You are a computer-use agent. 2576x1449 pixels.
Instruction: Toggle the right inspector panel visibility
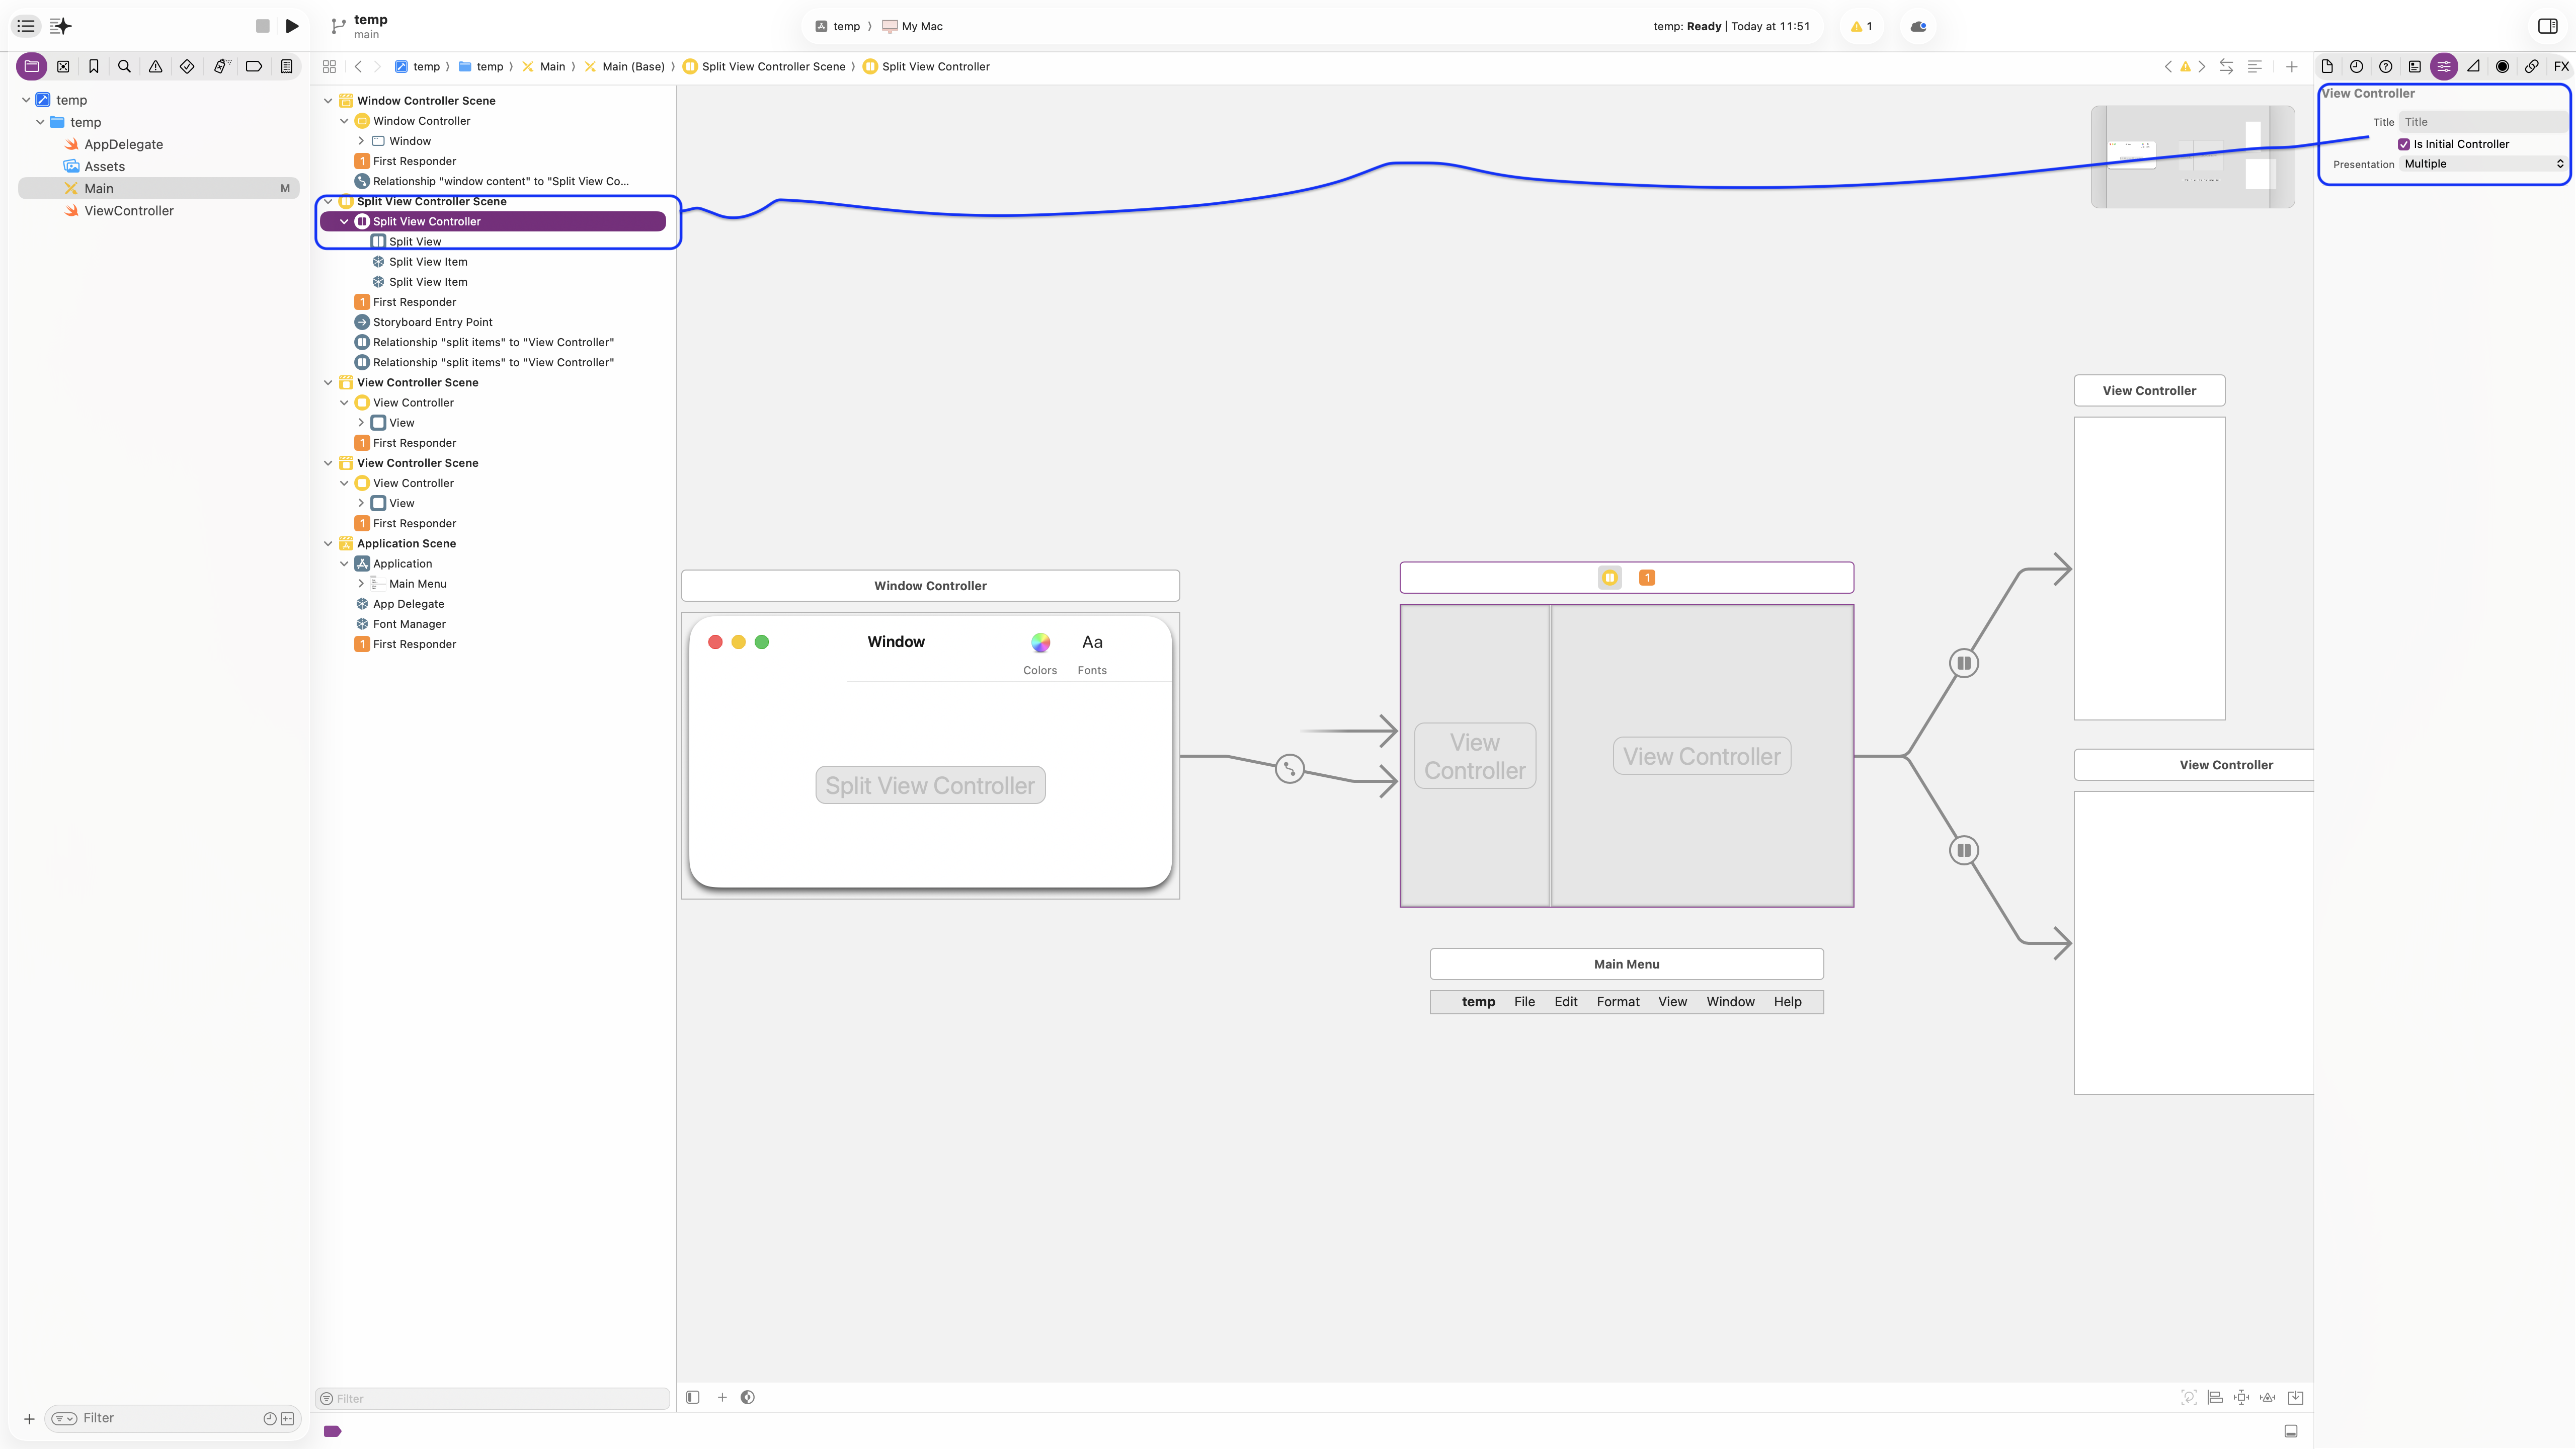(x=2547, y=26)
